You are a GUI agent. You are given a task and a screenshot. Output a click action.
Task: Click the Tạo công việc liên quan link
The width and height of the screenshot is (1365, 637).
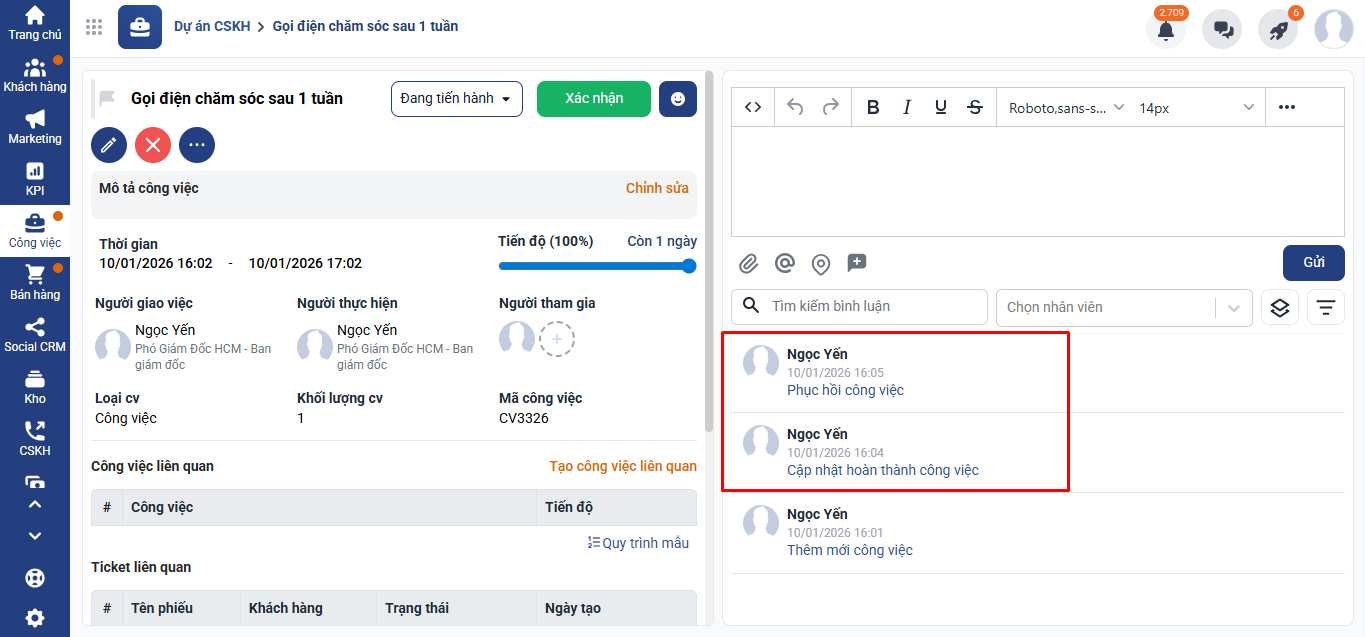[622, 466]
